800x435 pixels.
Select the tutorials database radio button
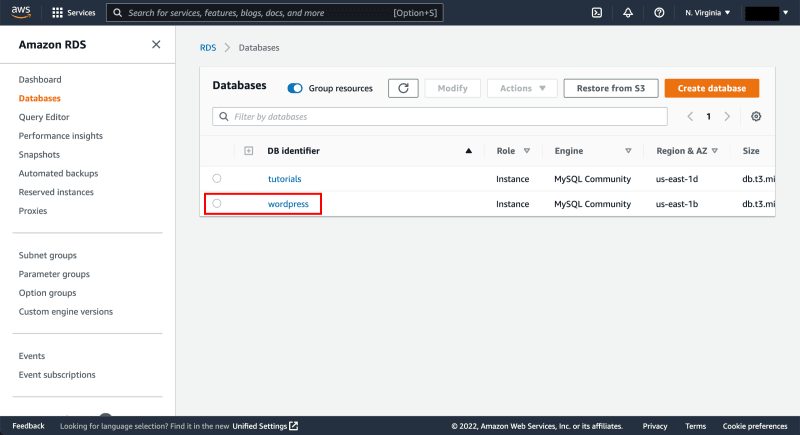point(217,178)
